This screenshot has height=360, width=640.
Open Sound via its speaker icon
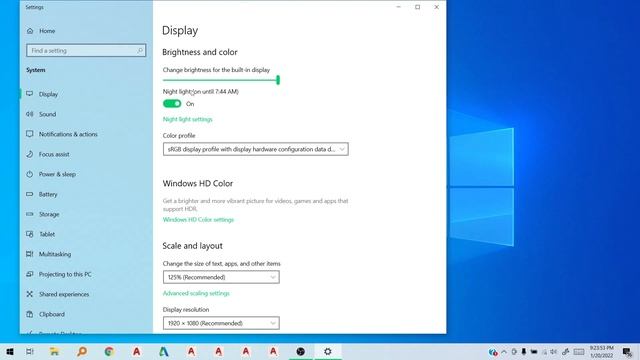(x=30, y=114)
